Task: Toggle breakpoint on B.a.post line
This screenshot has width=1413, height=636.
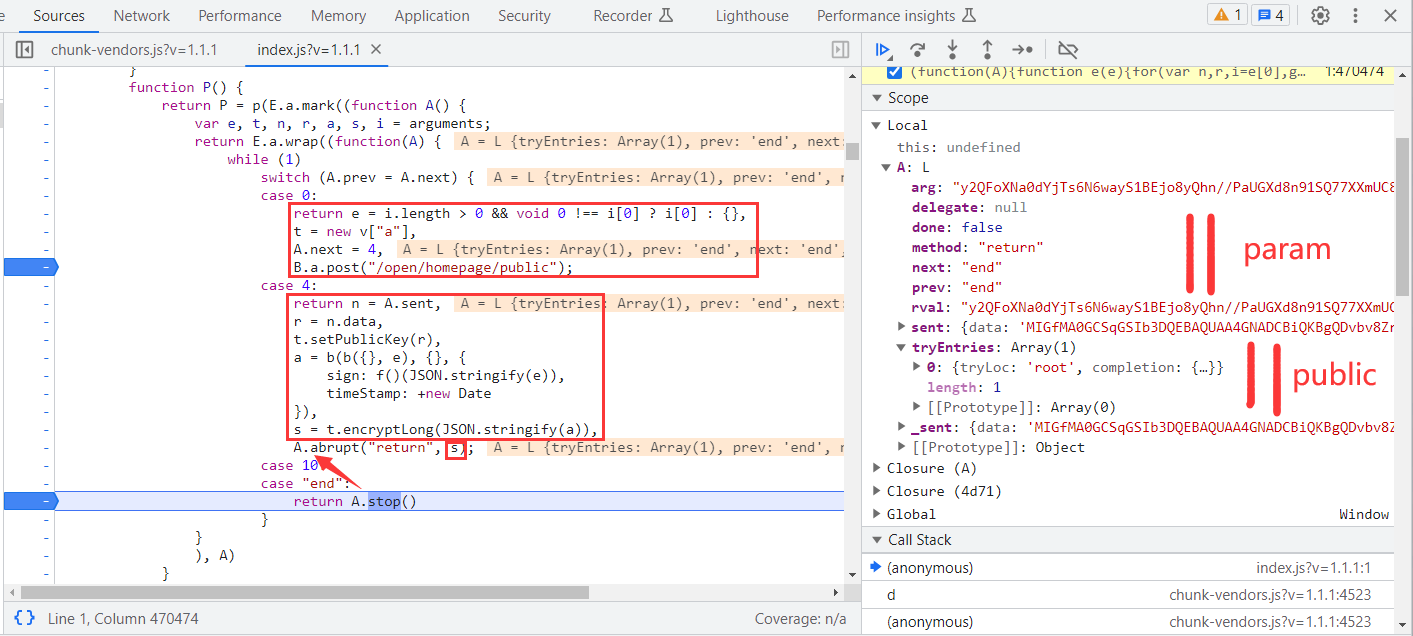Action: pyautogui.click(x=30, y=267)
